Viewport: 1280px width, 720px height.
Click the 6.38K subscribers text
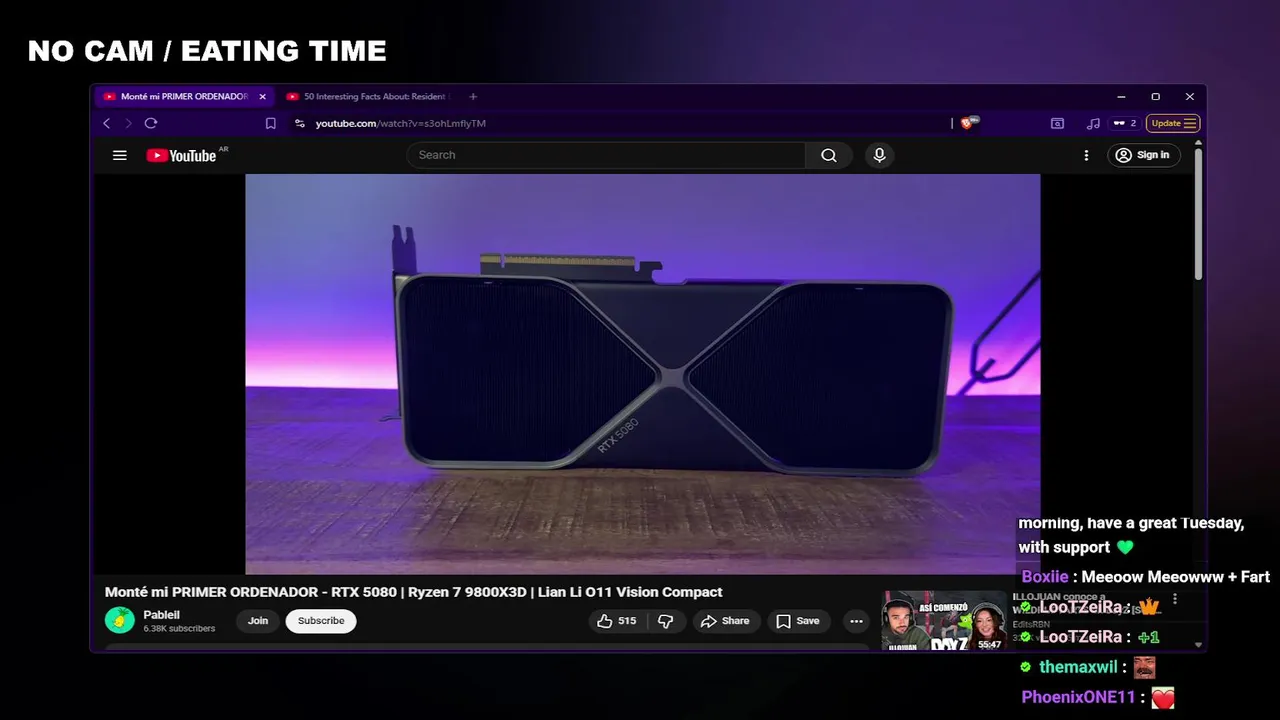(179, 629)
